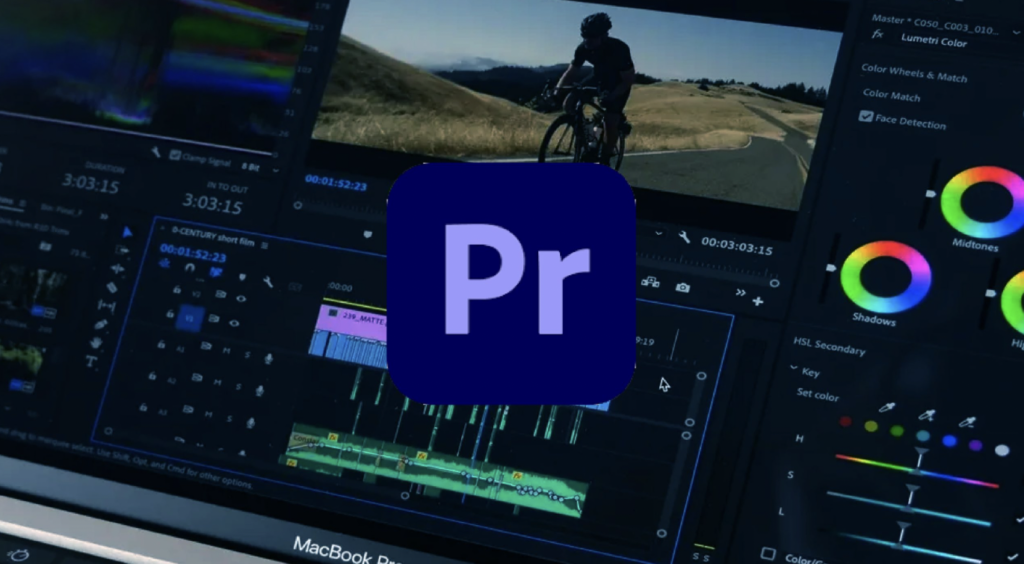Click the Midtones color wheel
Image resolution: width=1024 pixels, height=564 pixels.
click(985, 202)
